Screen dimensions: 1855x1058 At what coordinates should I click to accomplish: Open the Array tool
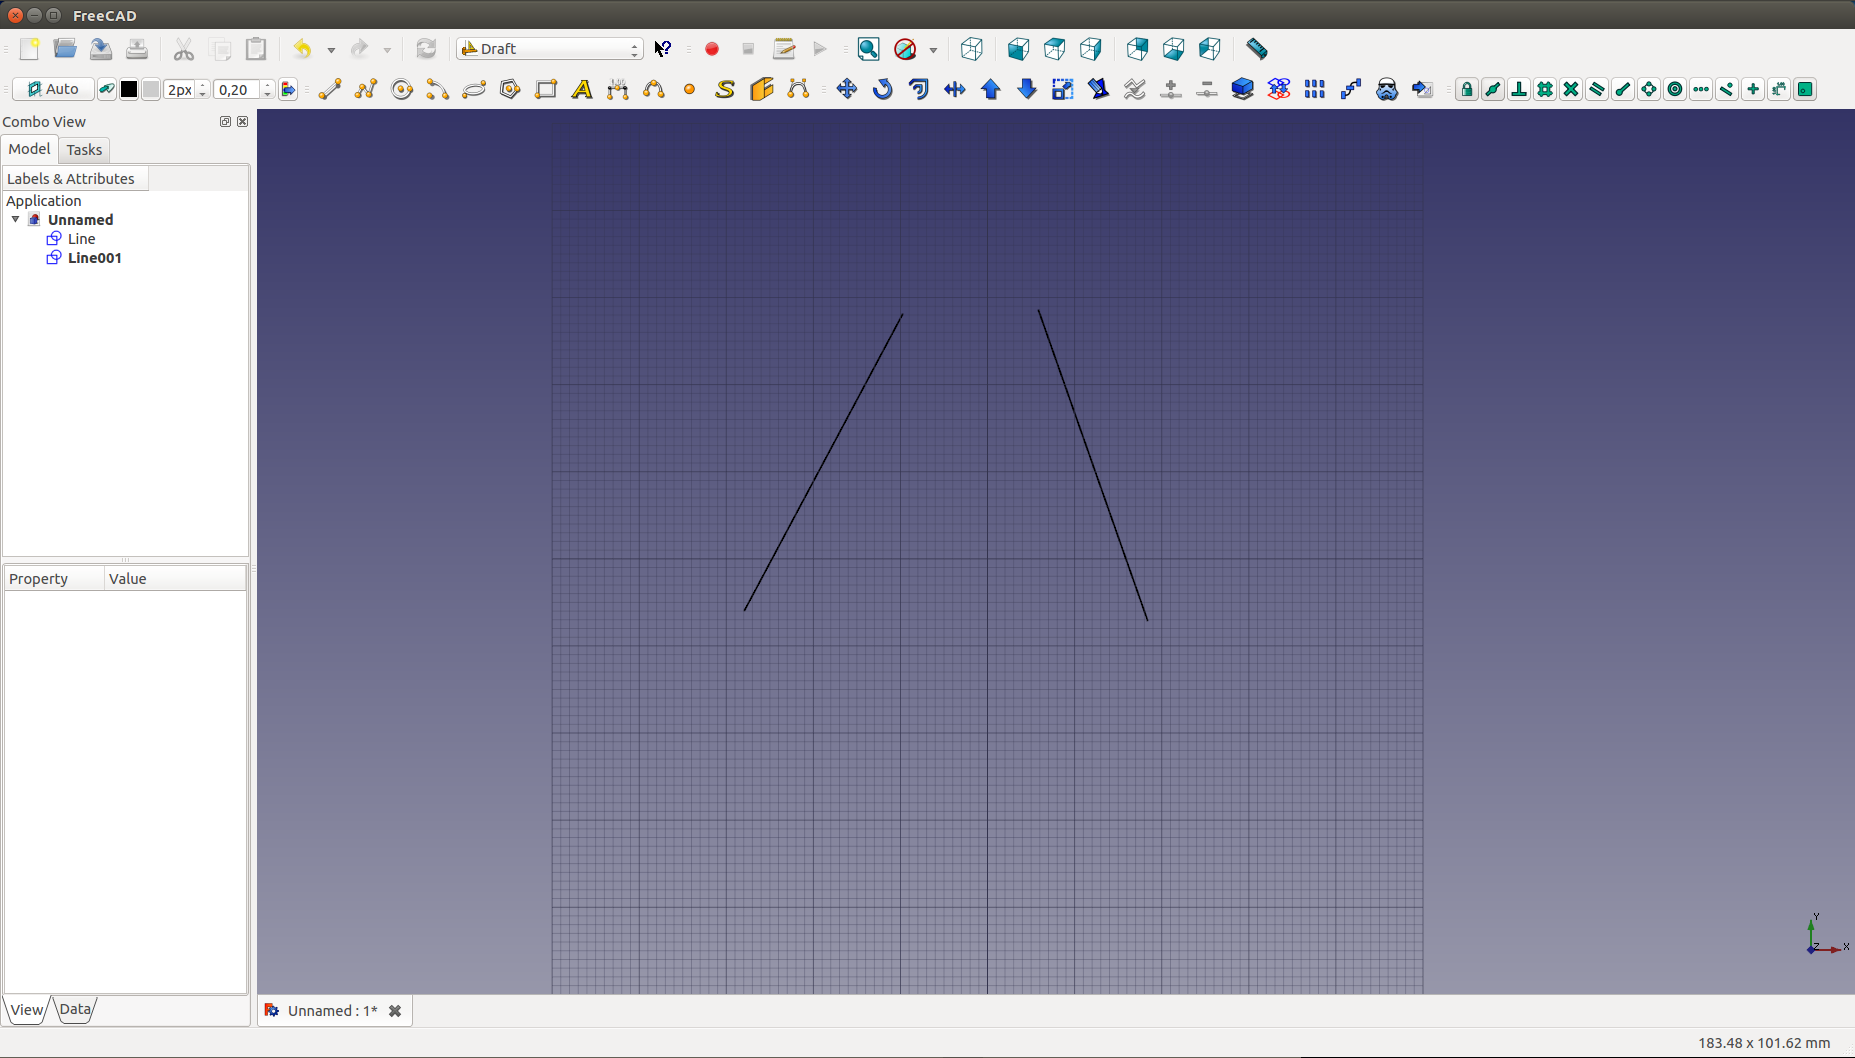click(1314, 89)
